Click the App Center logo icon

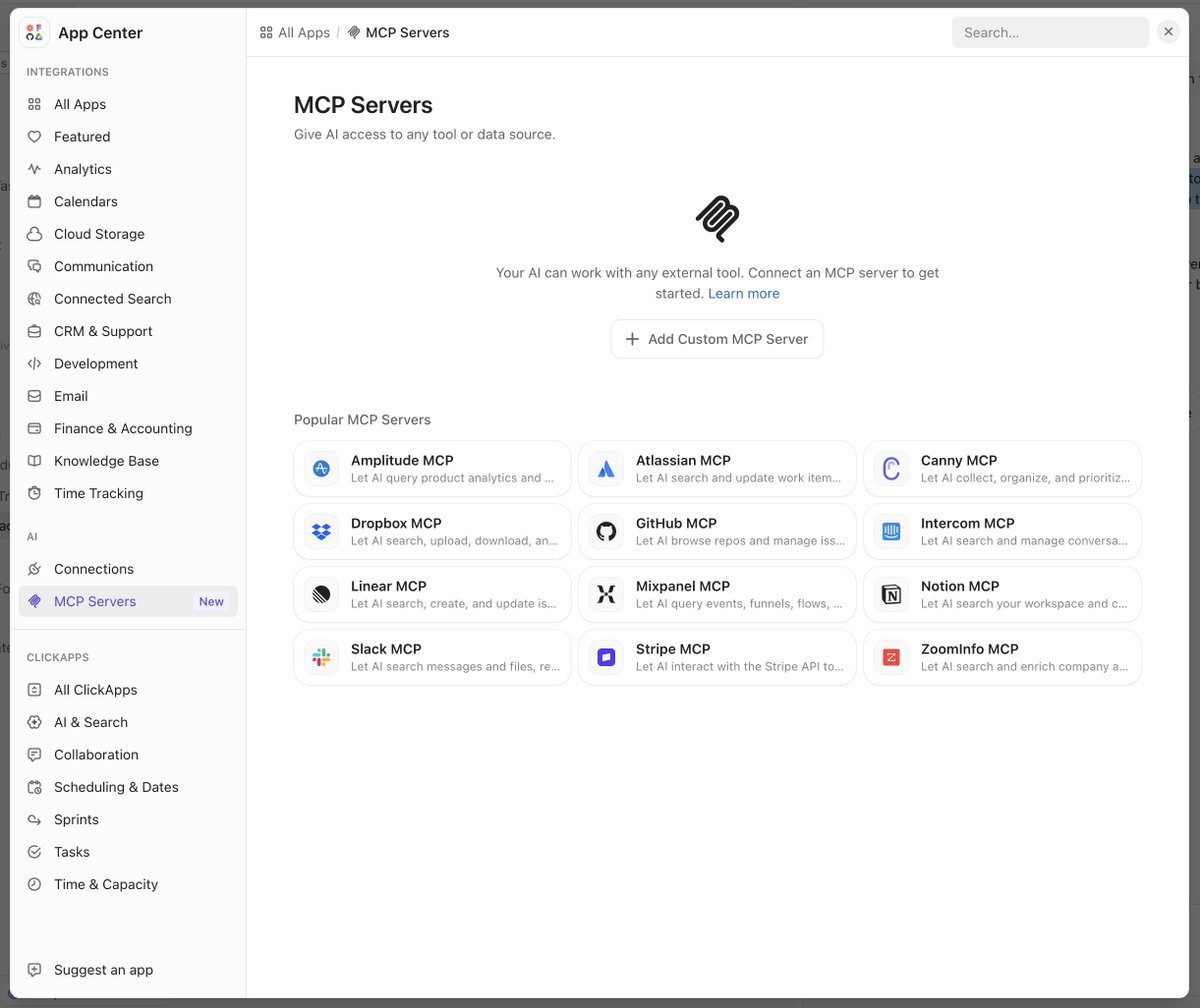click(x=34, y=32)
